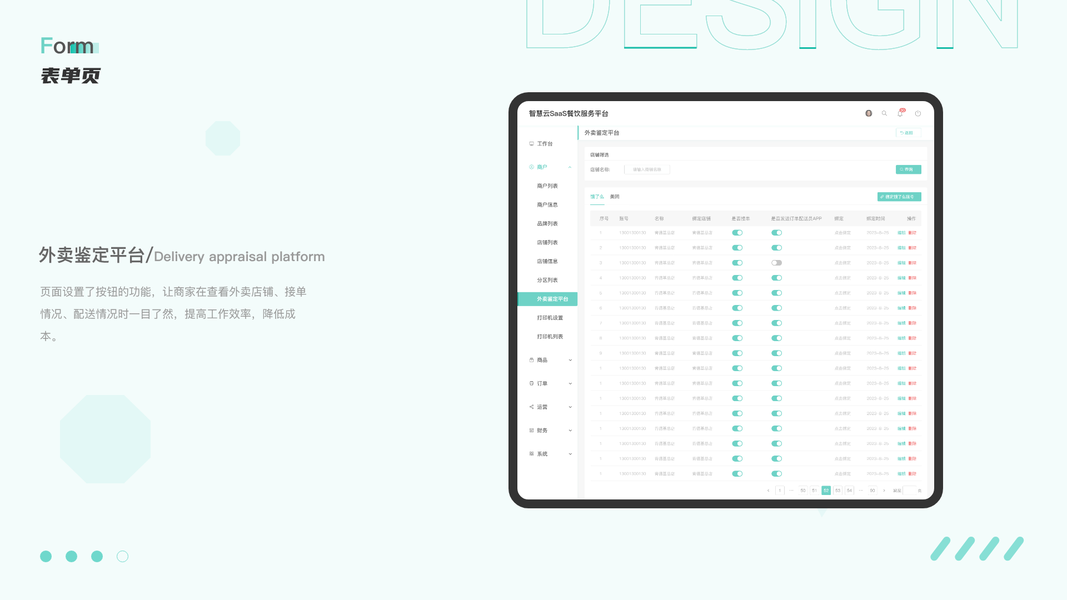
Task: Click the 运营 share icon in sidebar
Action: pyautogui.click(x=531, y=407)
